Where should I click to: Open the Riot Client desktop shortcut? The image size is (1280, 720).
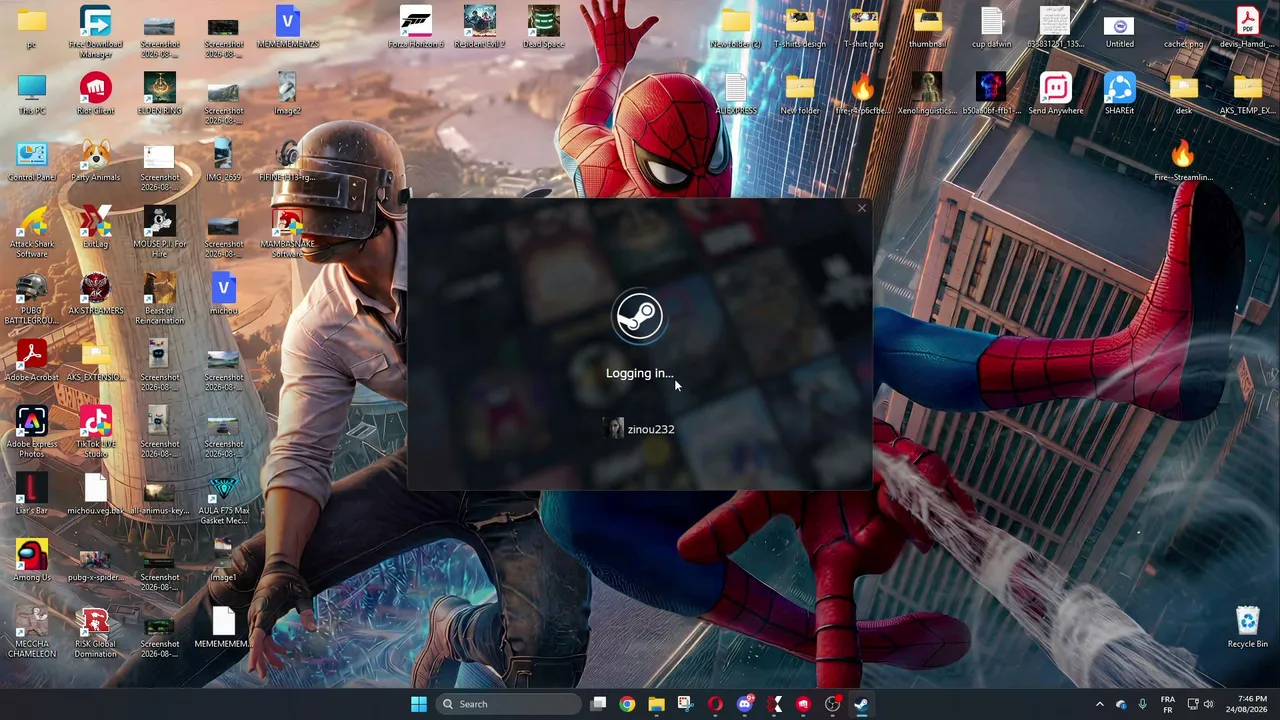point(95,94)
